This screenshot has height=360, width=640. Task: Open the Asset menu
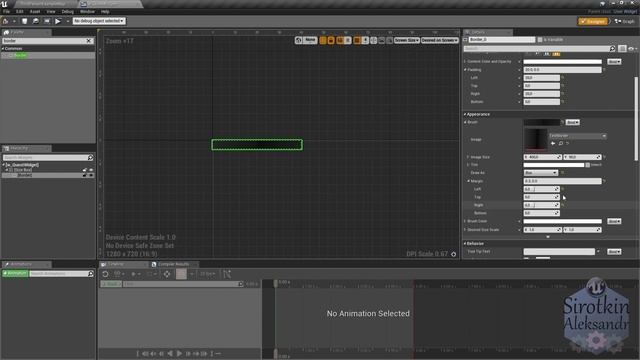pos(35,11)
